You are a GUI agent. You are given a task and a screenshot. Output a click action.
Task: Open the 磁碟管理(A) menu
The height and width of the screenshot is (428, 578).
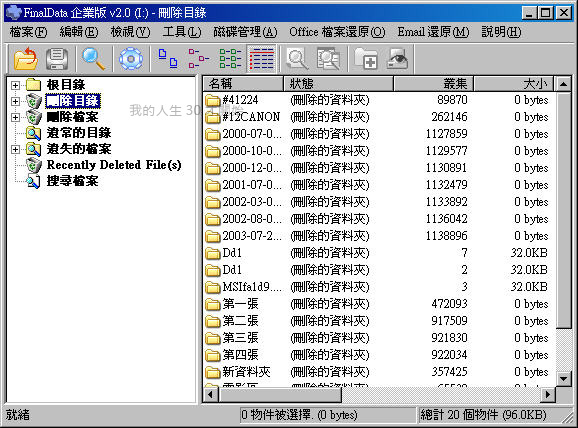245,32
